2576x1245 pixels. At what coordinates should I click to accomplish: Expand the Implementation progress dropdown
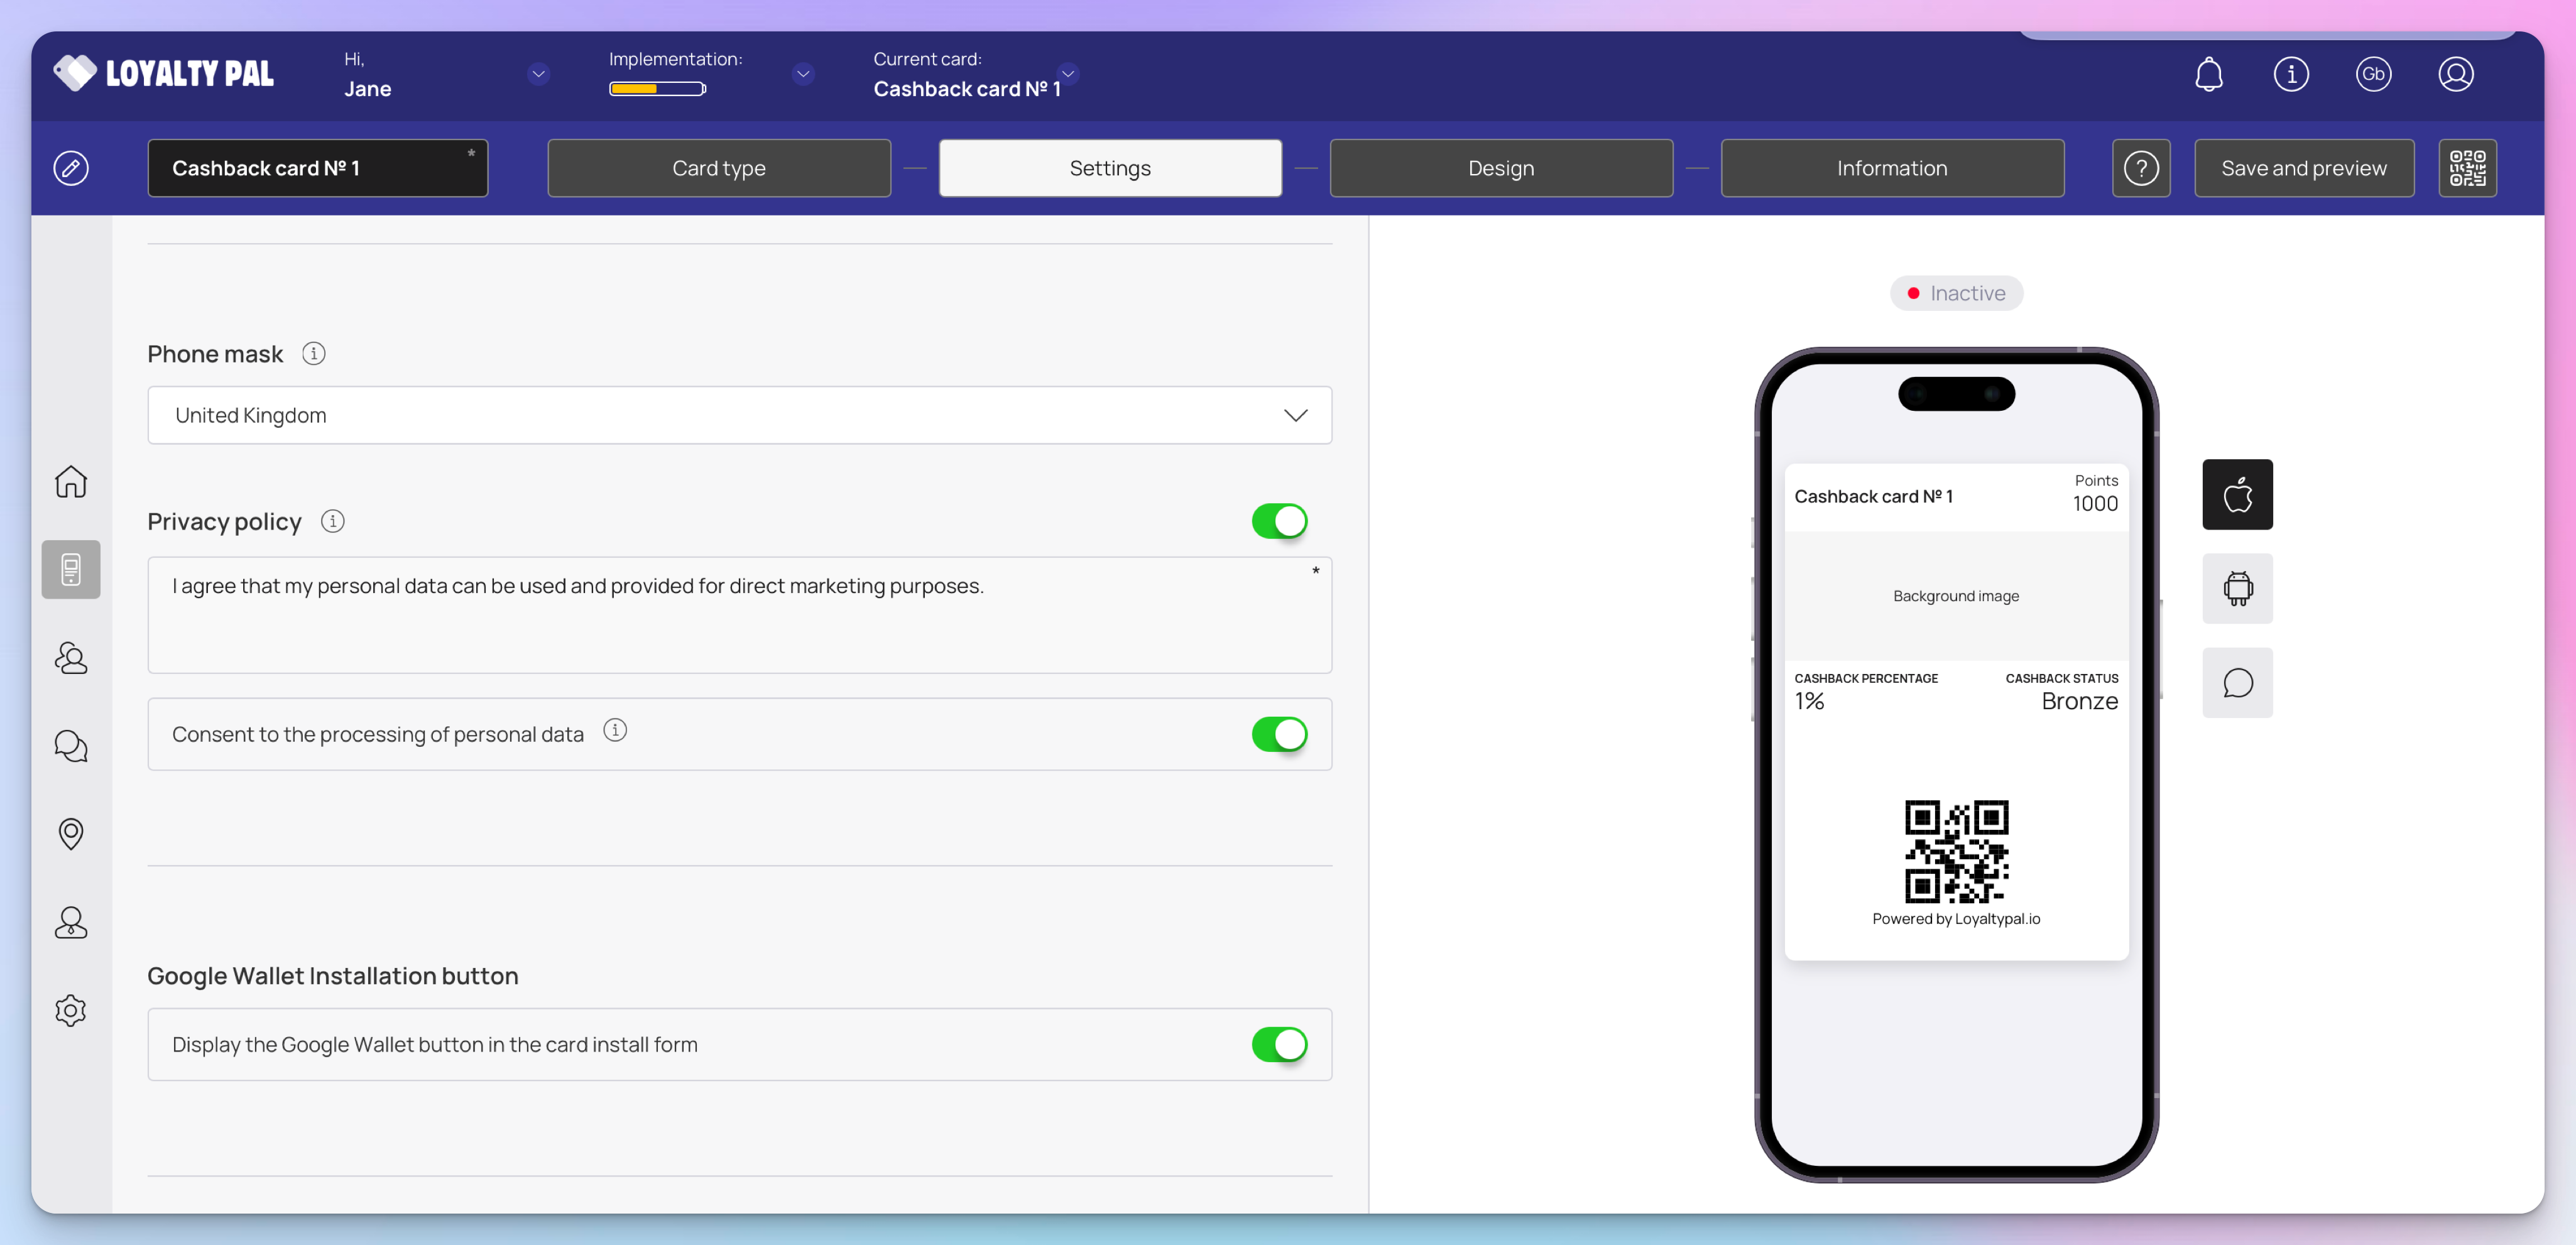point(802,74)
